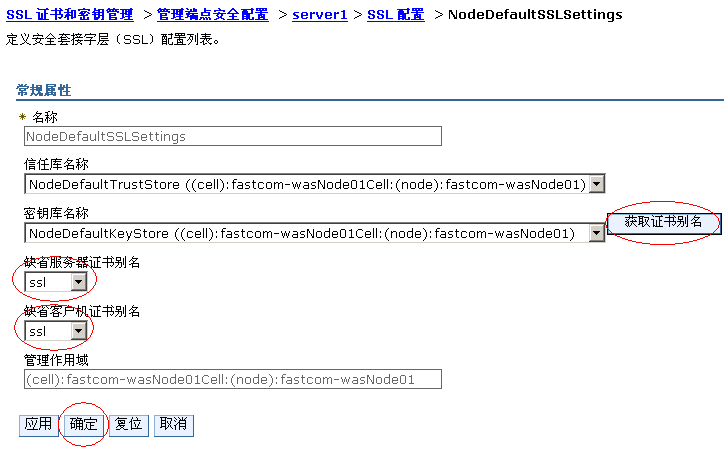The image size is (727, 453).
Task: Open the SSL 证书和密钥管理 breadcrumb link
Action: point(70,15)
